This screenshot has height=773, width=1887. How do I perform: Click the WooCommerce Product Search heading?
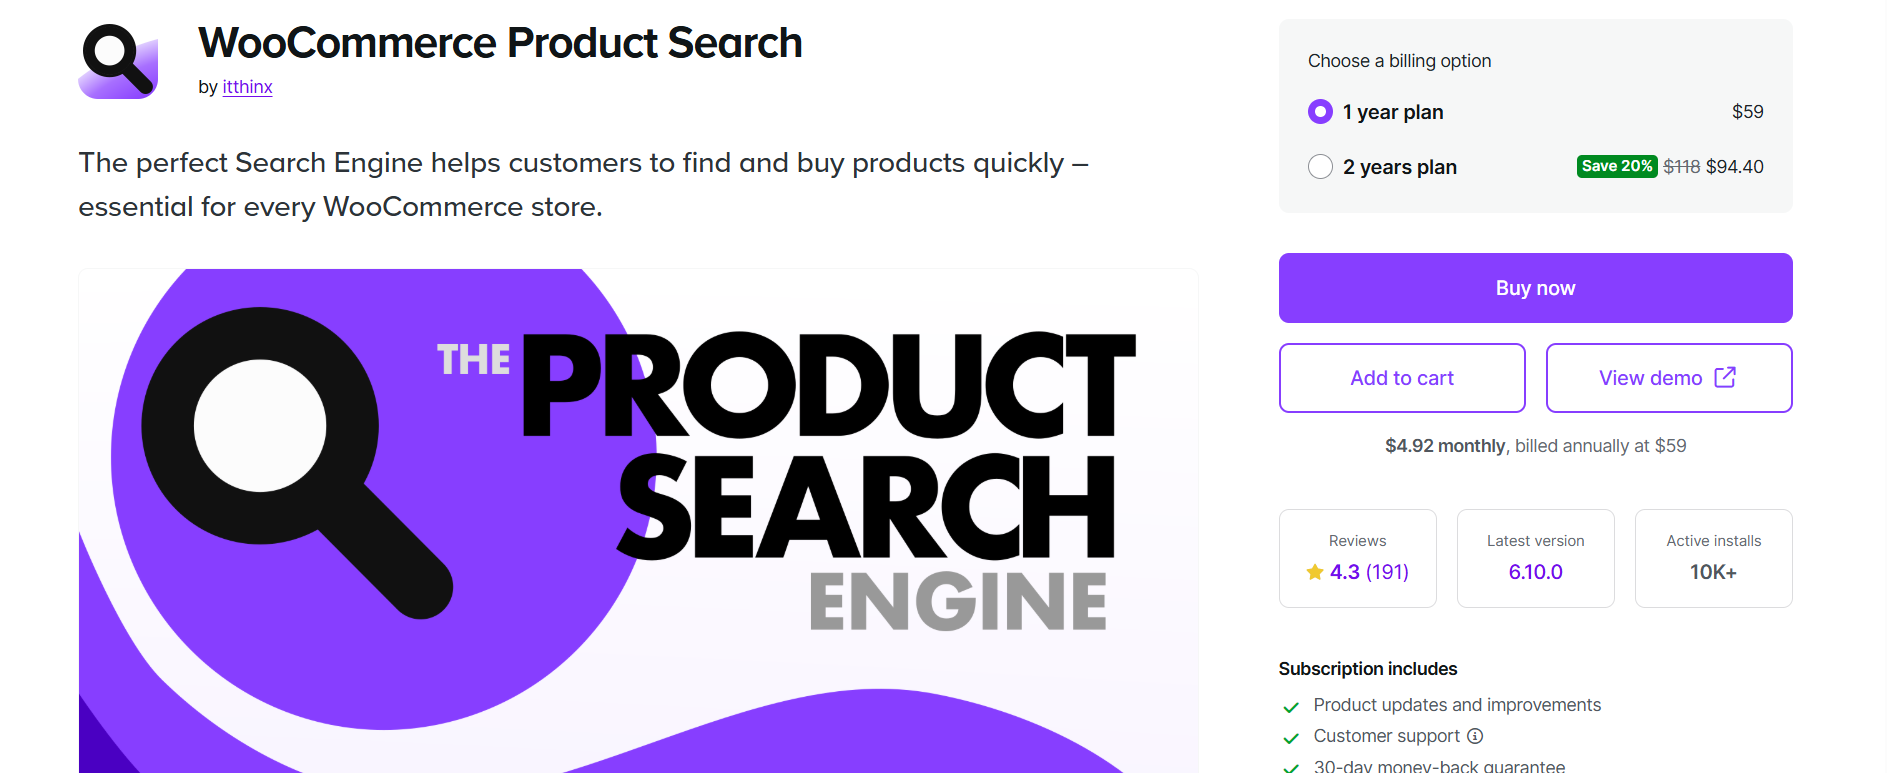[x=500, y=43]
